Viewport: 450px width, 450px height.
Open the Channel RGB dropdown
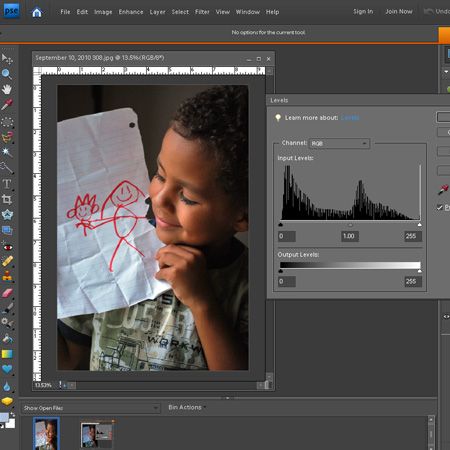click(339, 143)
